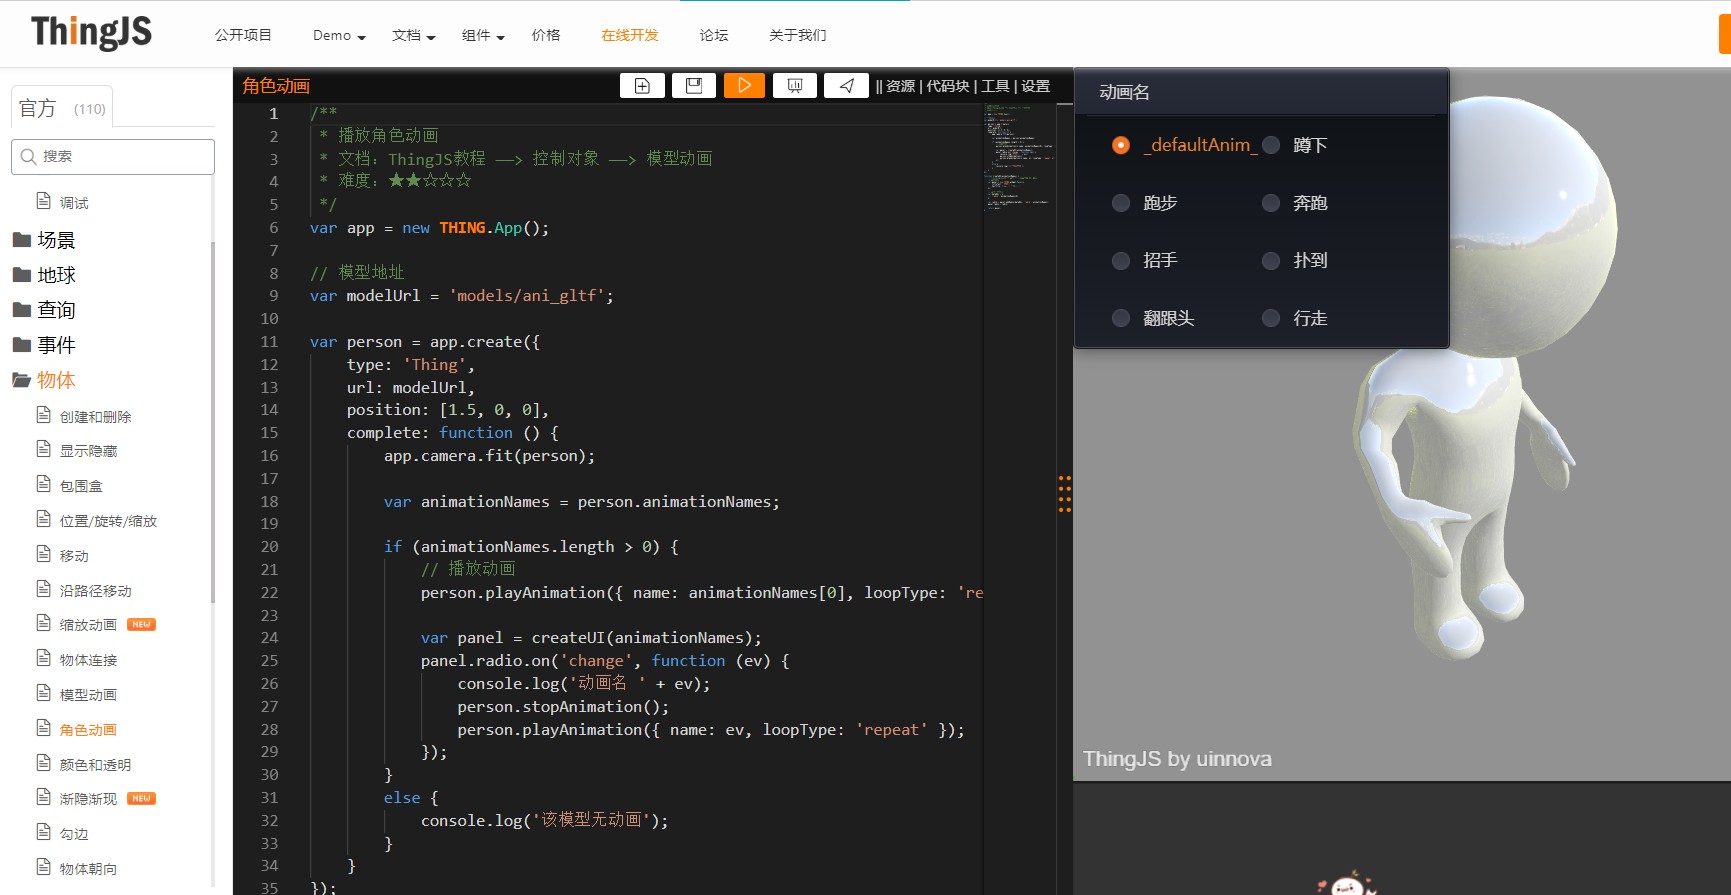Select the 跑步 animation radio button
This screenshot has height=895, width=1731.
tap(1121, 203)
